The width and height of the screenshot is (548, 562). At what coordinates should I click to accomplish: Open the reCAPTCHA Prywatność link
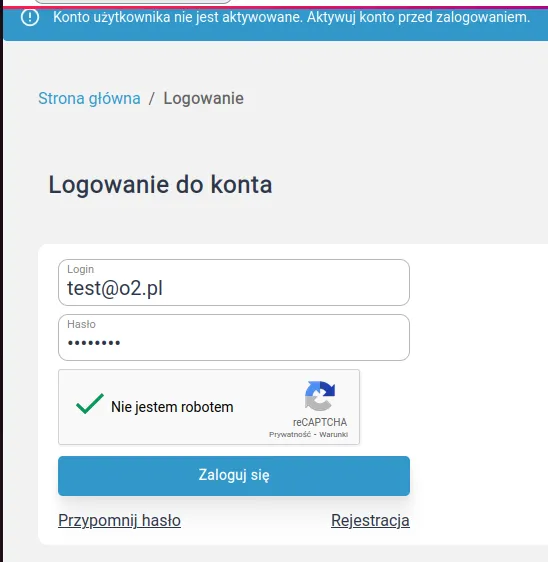coord(290,434)
